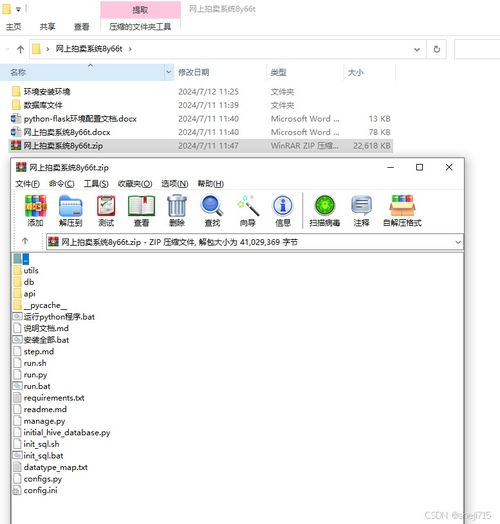500x524 pixels.
Task: Open the Find (查找) magnifier icon
Action: [x=212, y=211]
